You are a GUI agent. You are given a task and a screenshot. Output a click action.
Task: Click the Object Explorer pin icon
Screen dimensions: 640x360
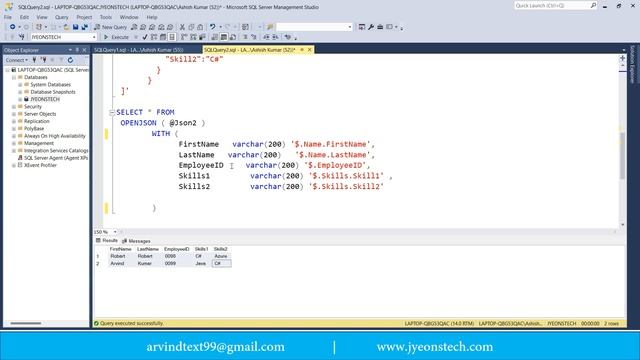77,50
